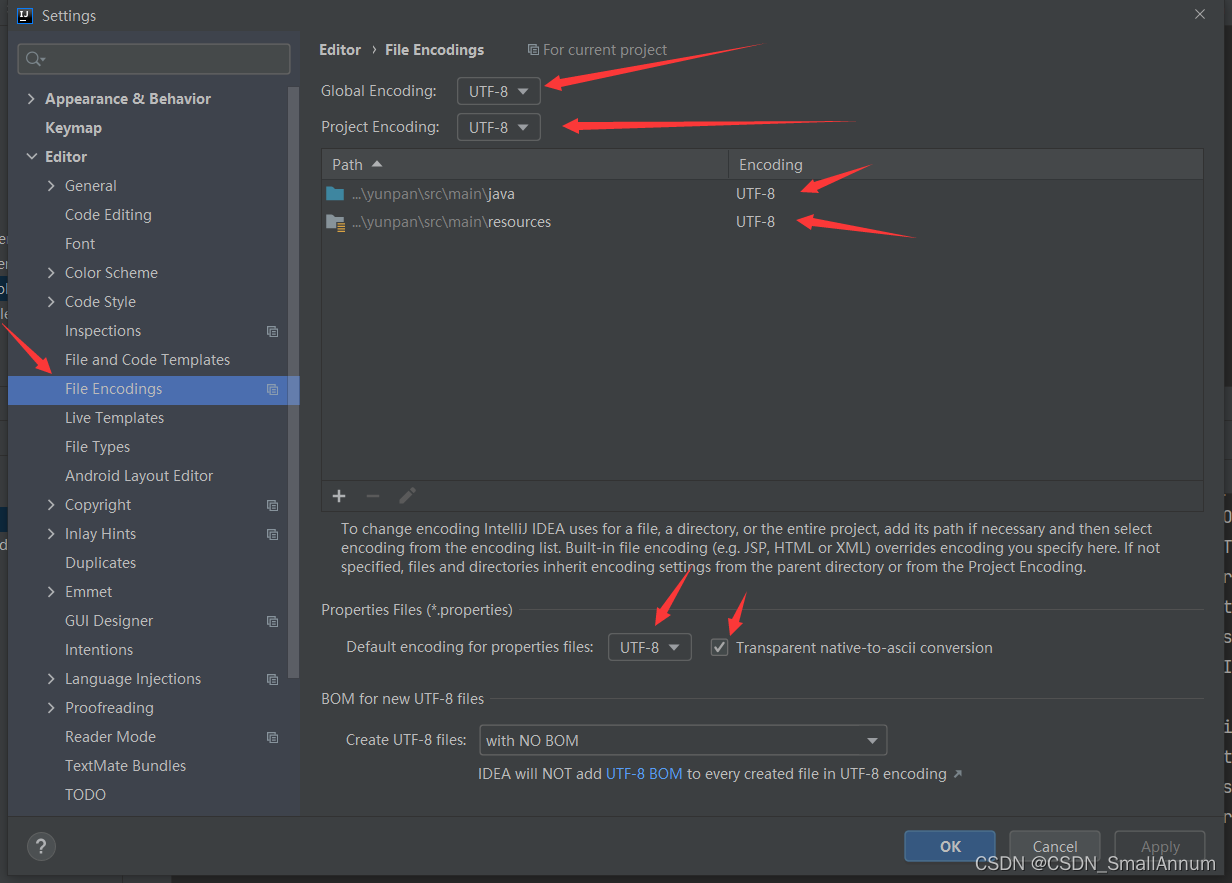Click project-level icon beside File Encodings
1232x883 pixels.
pos(272,389)
